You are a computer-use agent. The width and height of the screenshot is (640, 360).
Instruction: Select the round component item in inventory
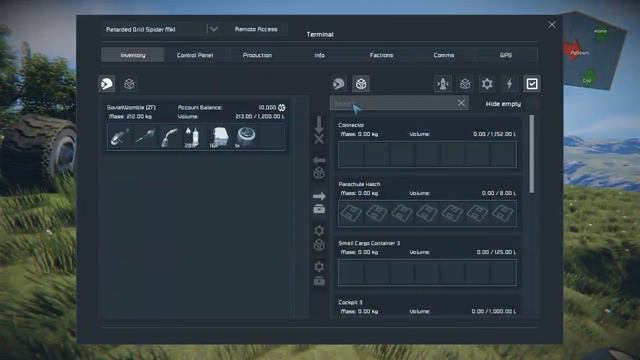[246, 137]
